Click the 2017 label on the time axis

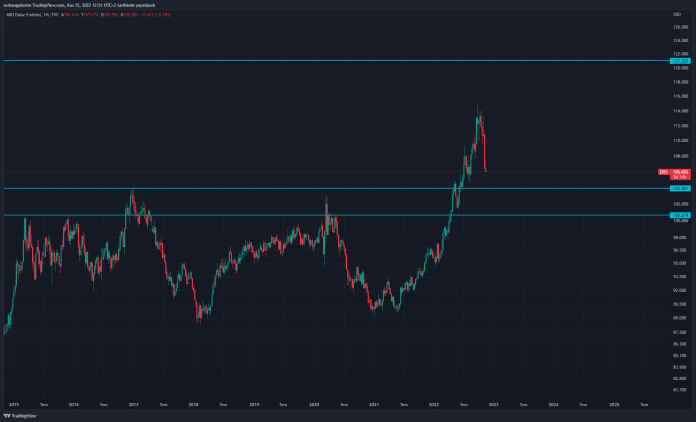pyautogui.click(x=134, y=405)
